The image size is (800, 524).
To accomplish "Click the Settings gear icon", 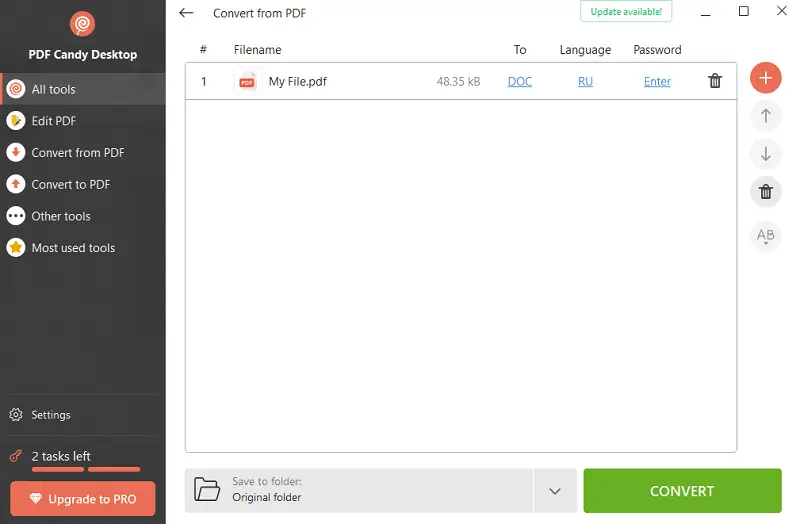I will click(16, 415).
